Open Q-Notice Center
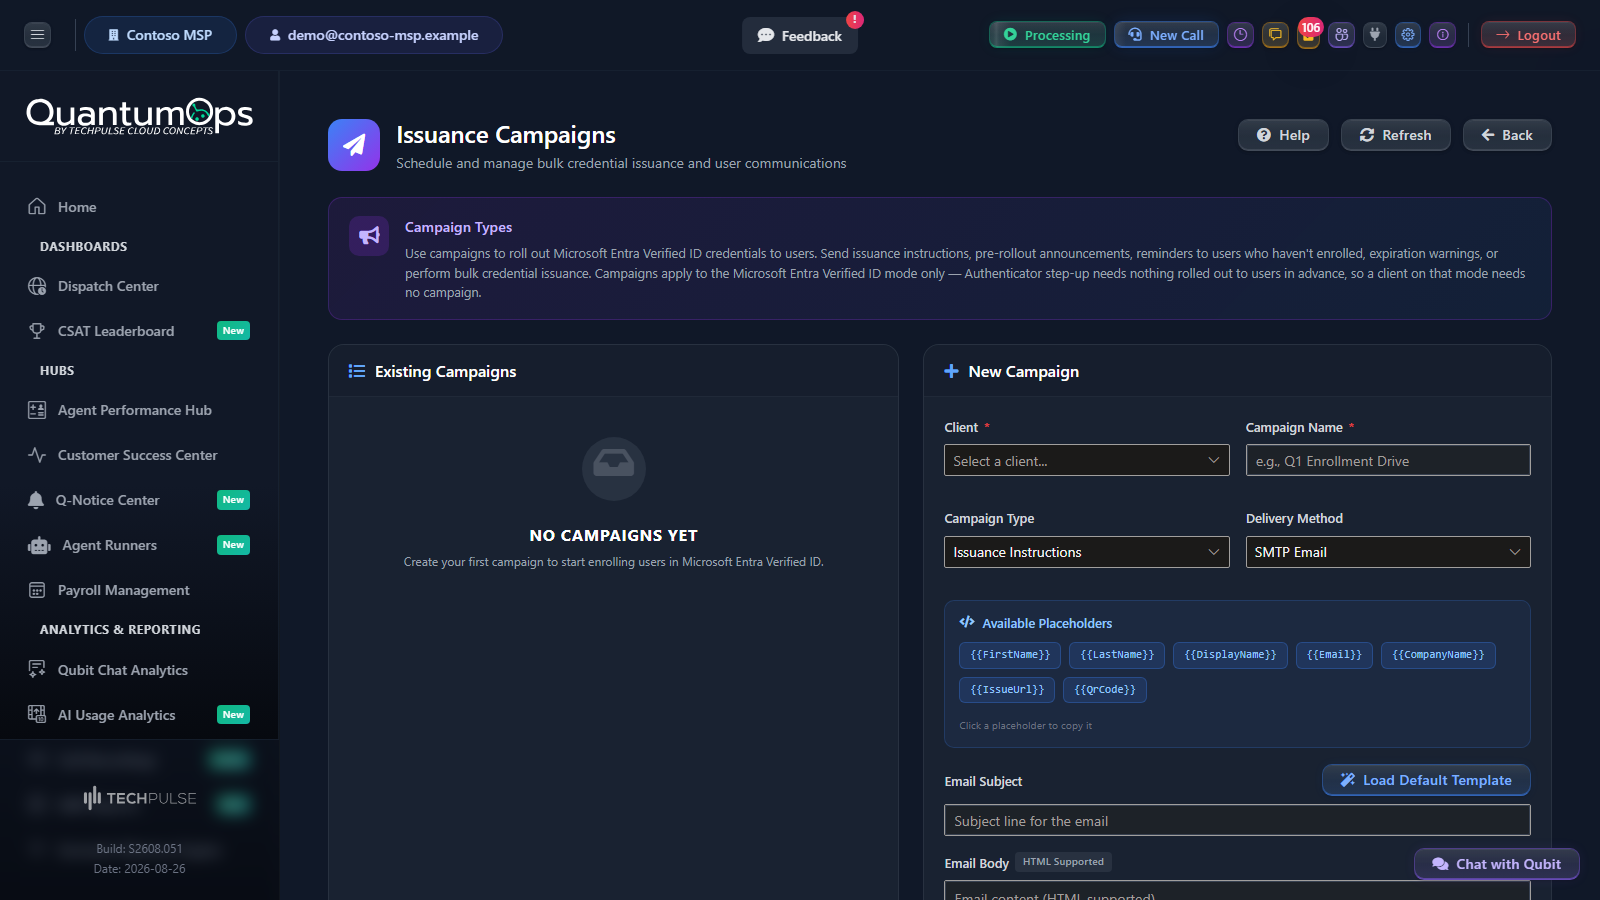This screenshot has height=900, width=1600. 139,500
